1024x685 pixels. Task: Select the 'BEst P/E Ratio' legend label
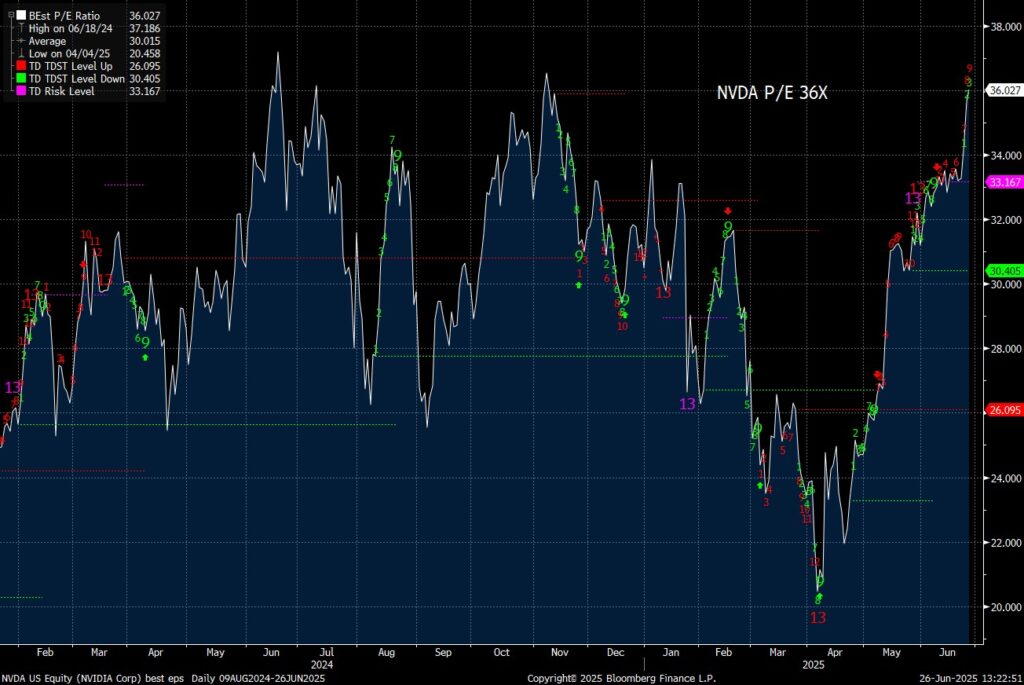coord(64,15)
